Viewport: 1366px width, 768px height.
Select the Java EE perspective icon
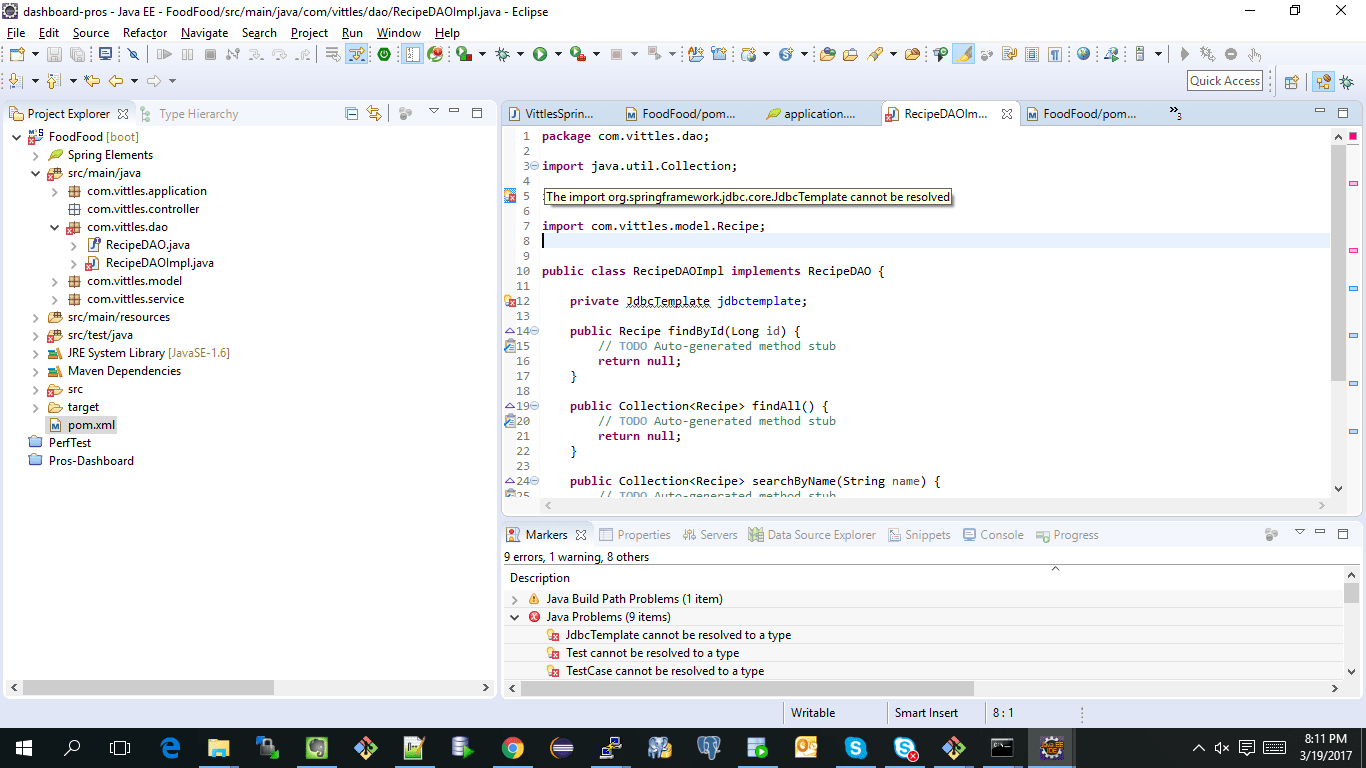tap(1323, 82)
